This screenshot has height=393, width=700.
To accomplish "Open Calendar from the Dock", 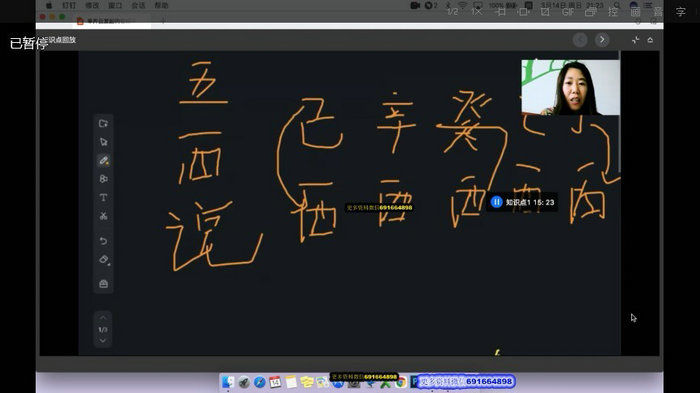I will pyautogui.click(x=275, y=382).
